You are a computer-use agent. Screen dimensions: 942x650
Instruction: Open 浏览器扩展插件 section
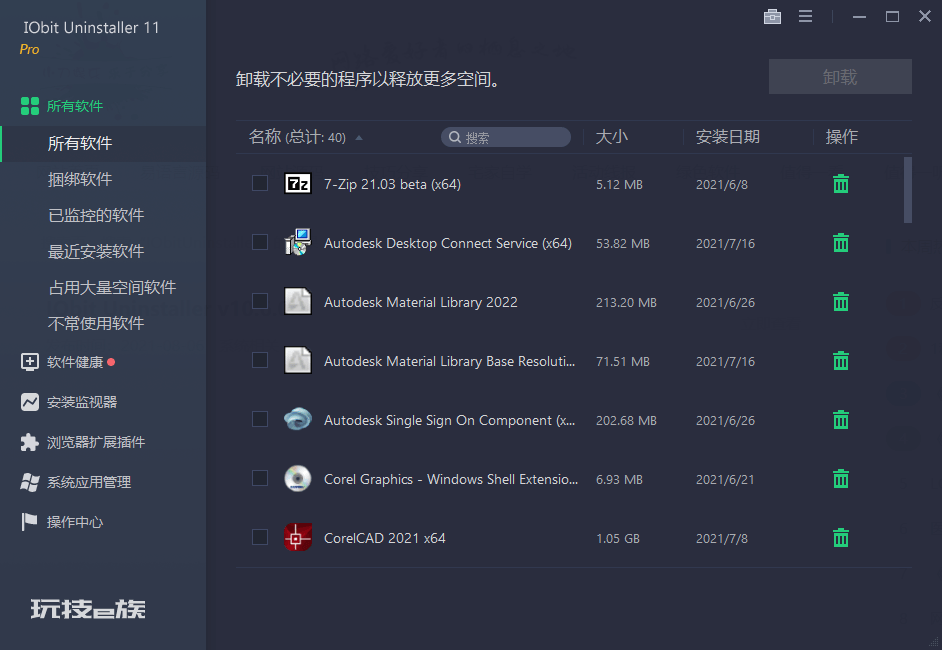pyautogui.click(x=95, y=442)
